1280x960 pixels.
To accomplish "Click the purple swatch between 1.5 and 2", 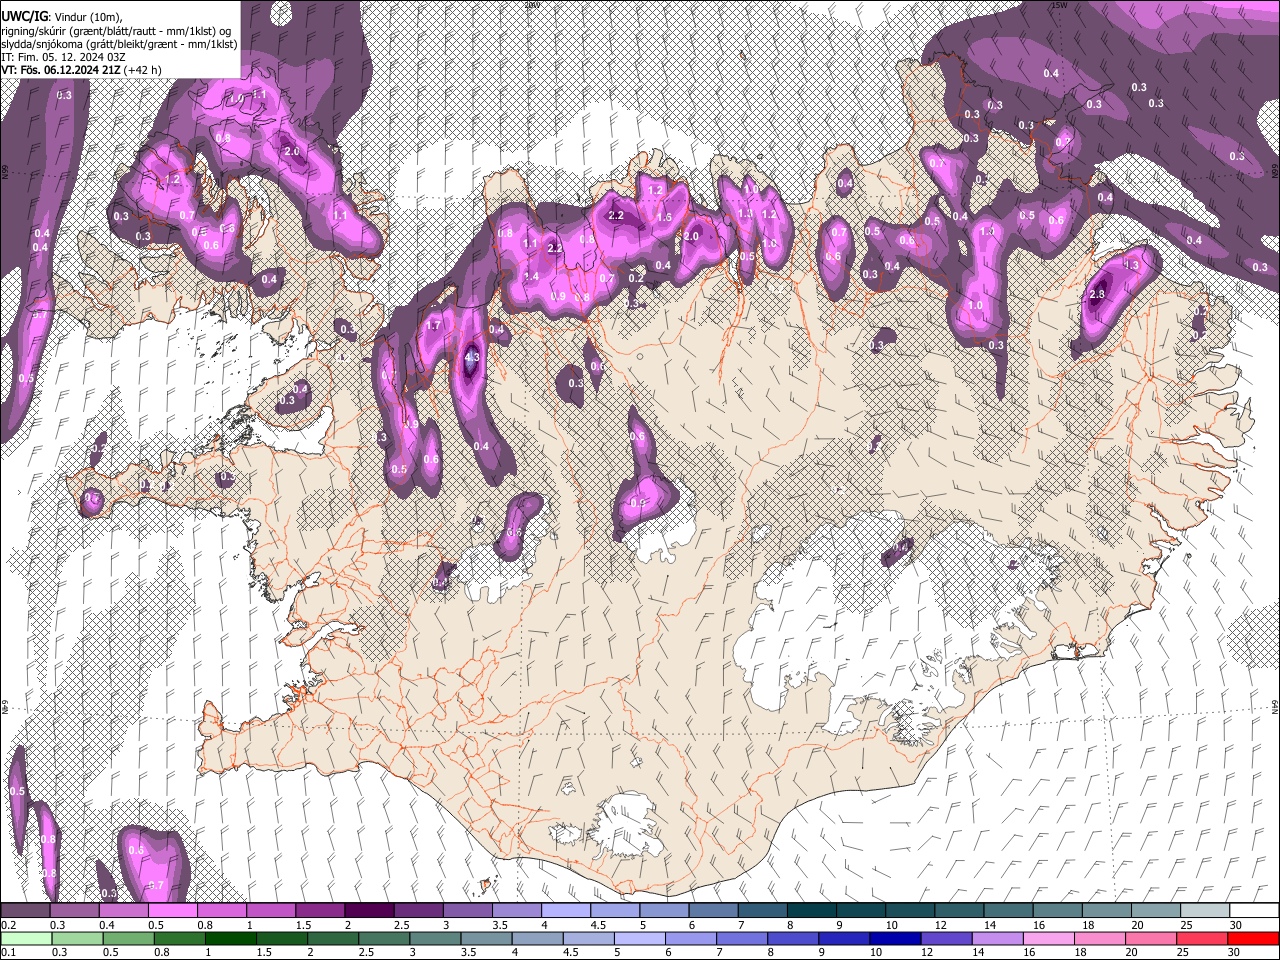I will pos(320,911).
